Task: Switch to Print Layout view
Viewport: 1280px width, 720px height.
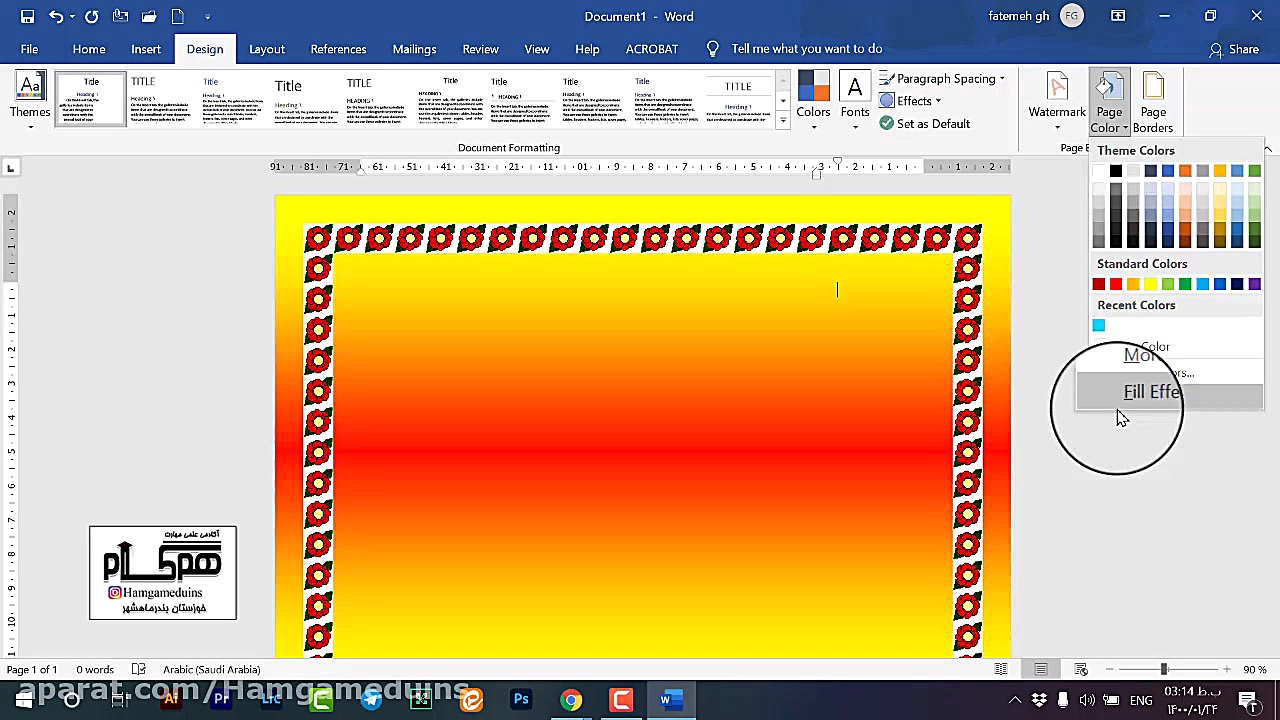Action: (x=1041, y=669)
